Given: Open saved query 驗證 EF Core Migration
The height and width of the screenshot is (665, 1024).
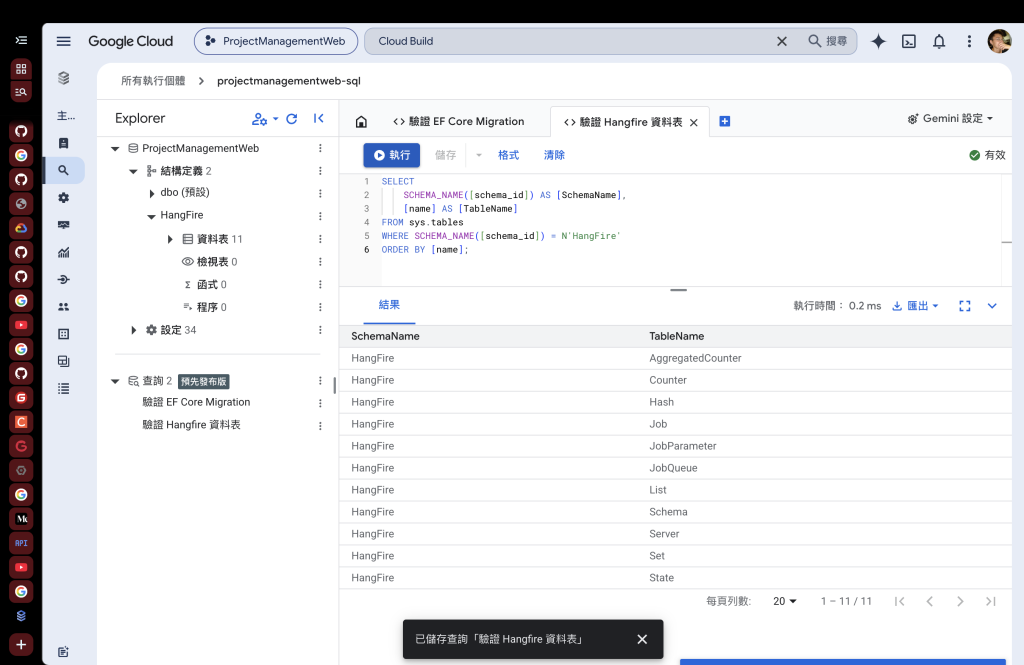Looking at the screenshot, I should (196, 402).
